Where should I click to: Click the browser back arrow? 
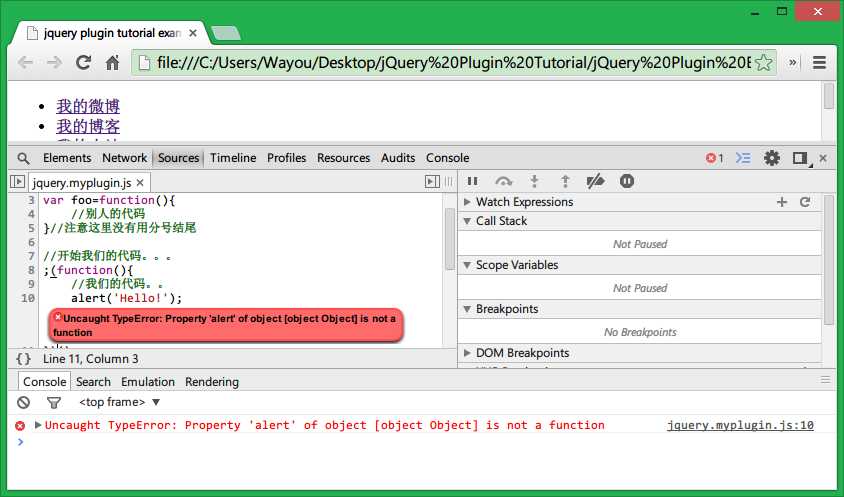pos(25,63)
